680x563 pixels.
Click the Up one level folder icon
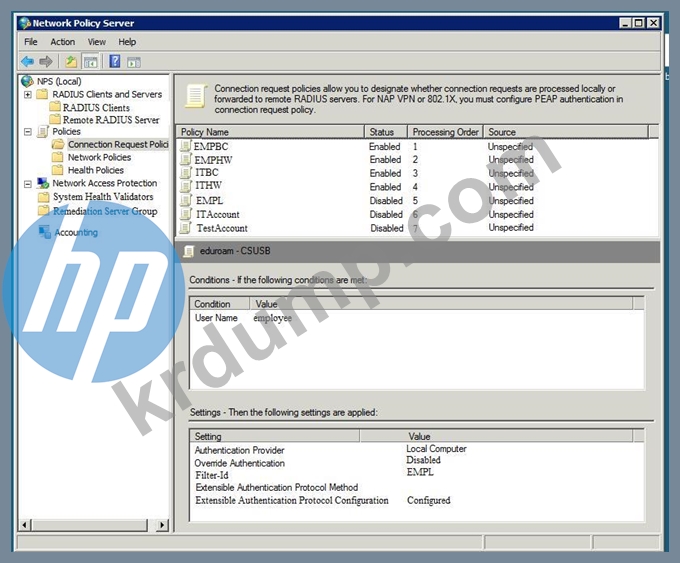pyautogui.click(x=71, y=62)
